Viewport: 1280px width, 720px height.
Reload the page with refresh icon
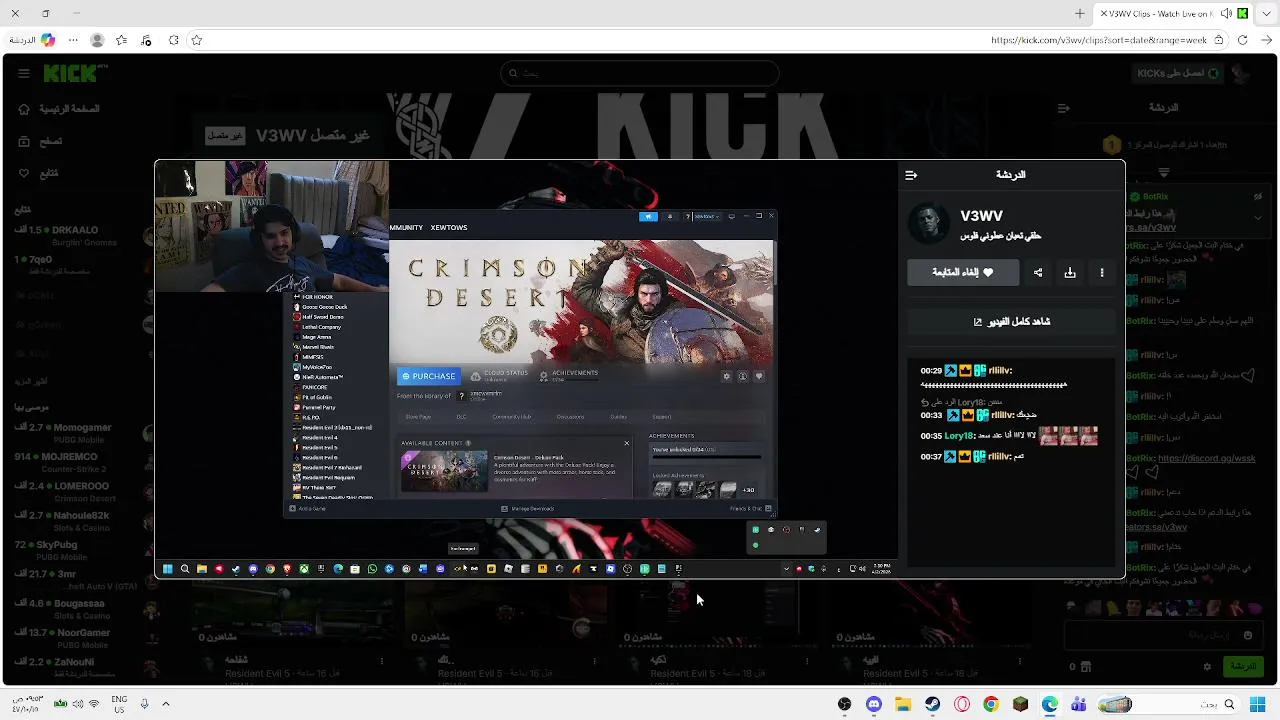click(x=1243, y=40)
